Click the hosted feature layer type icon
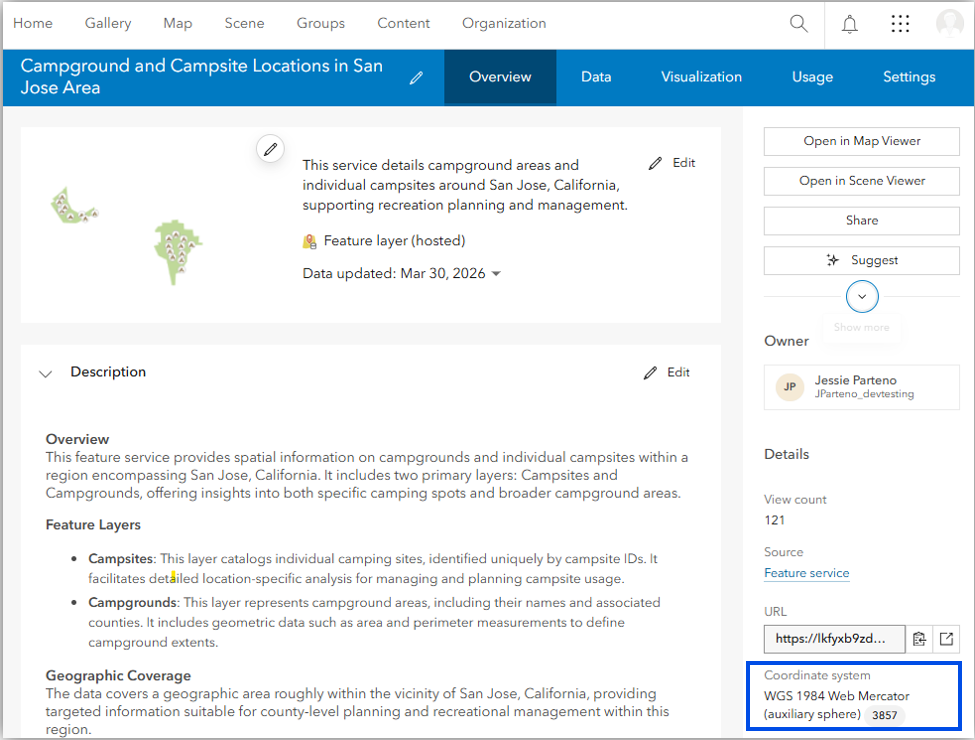 pyautogui.click(x=309, y=241)
